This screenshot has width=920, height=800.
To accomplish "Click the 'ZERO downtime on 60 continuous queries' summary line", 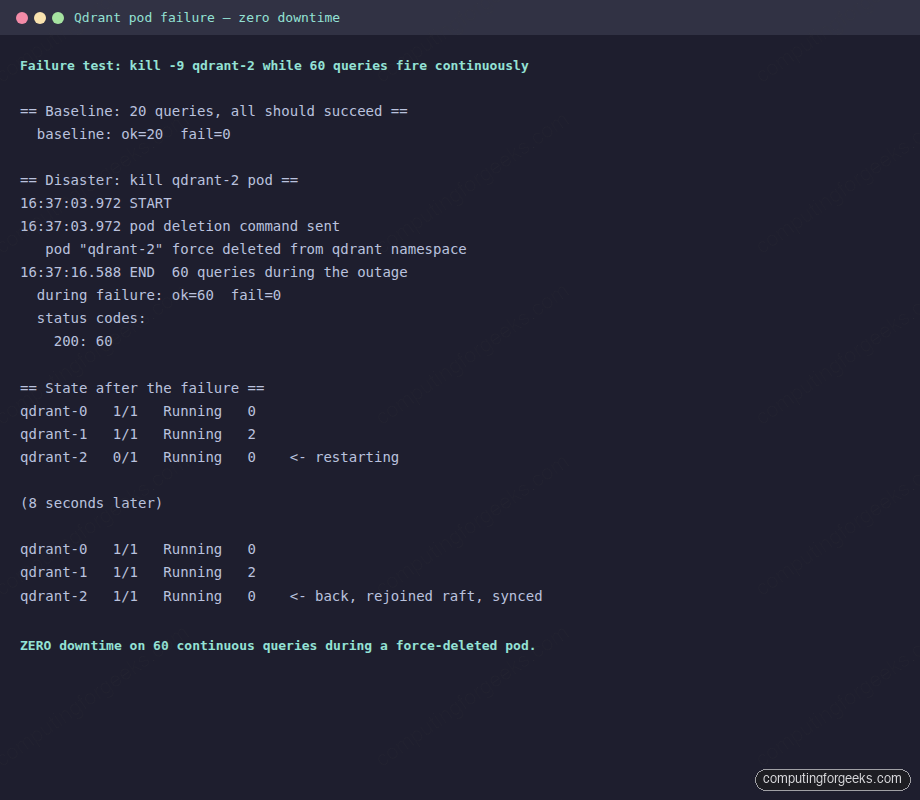I will pos(278,646).
